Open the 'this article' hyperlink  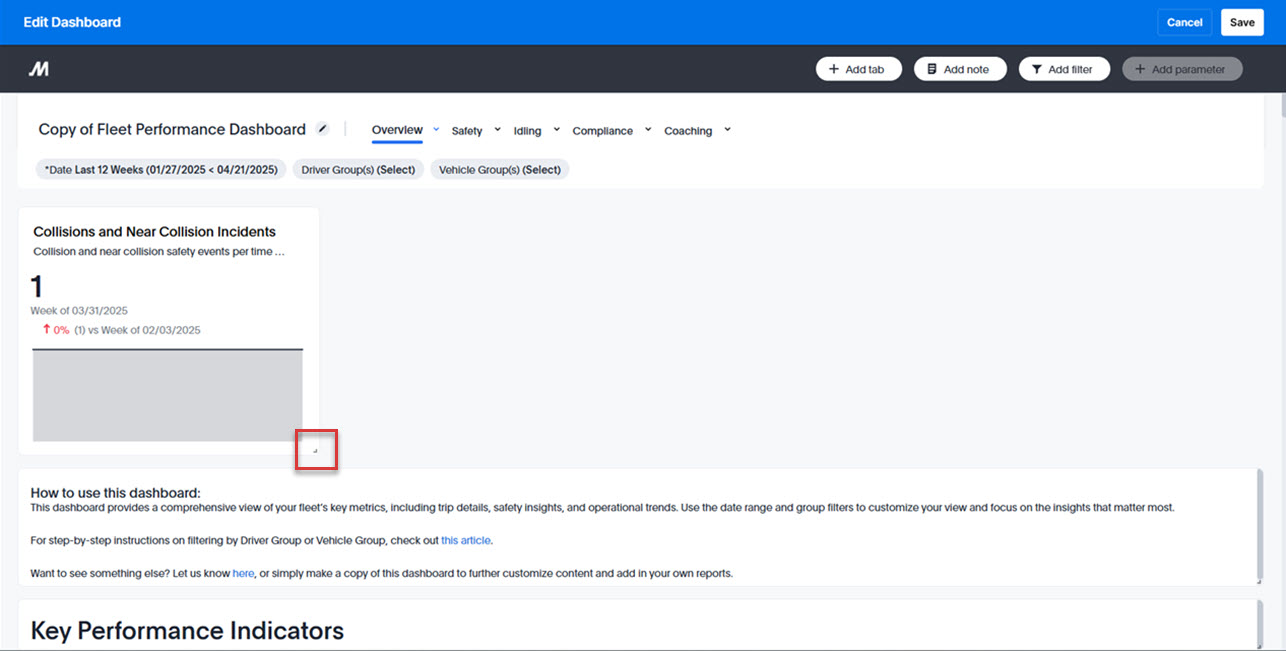(465, 540)
